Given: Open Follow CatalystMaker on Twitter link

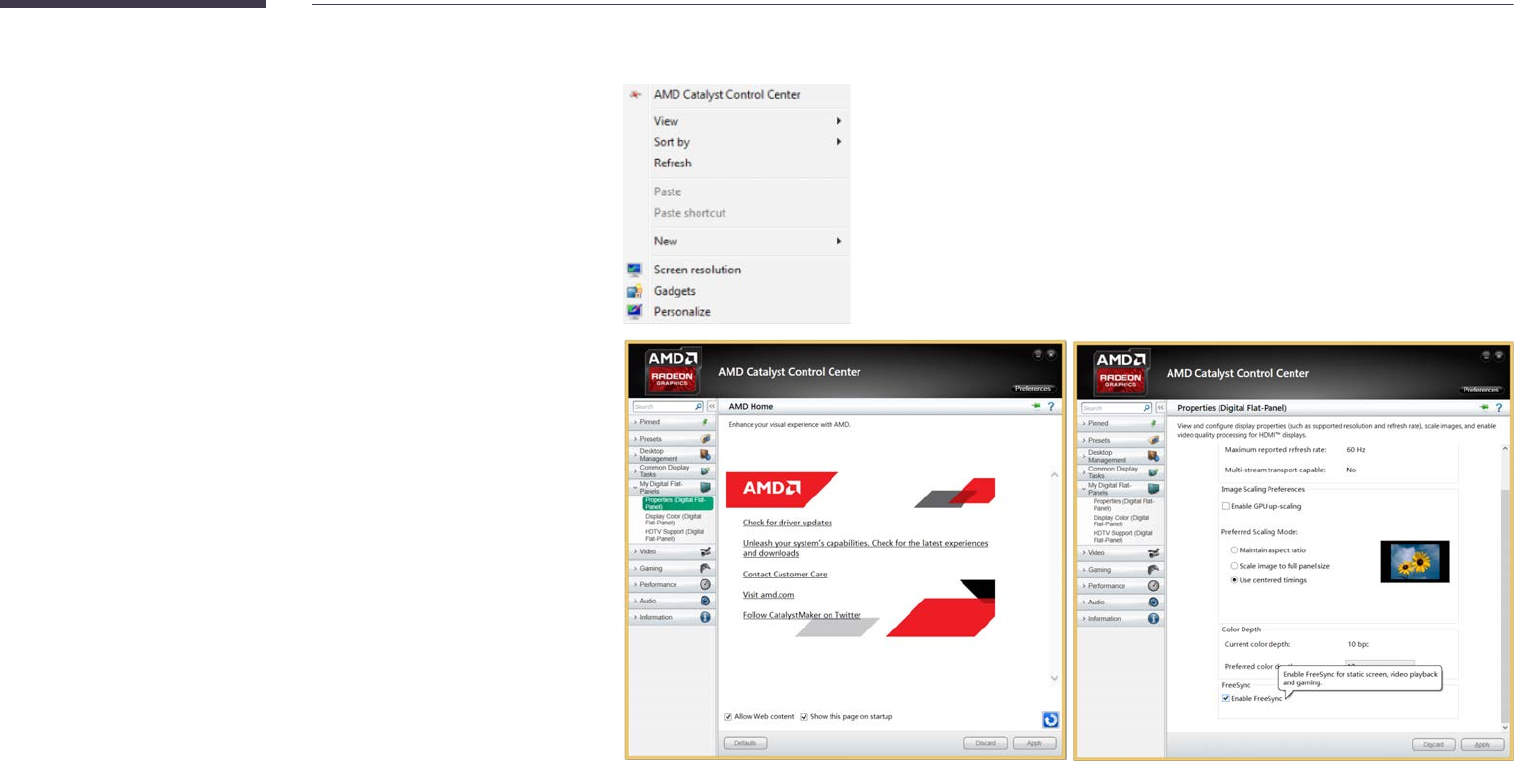Looking at the screenshot, I should (x=801, y=615).
